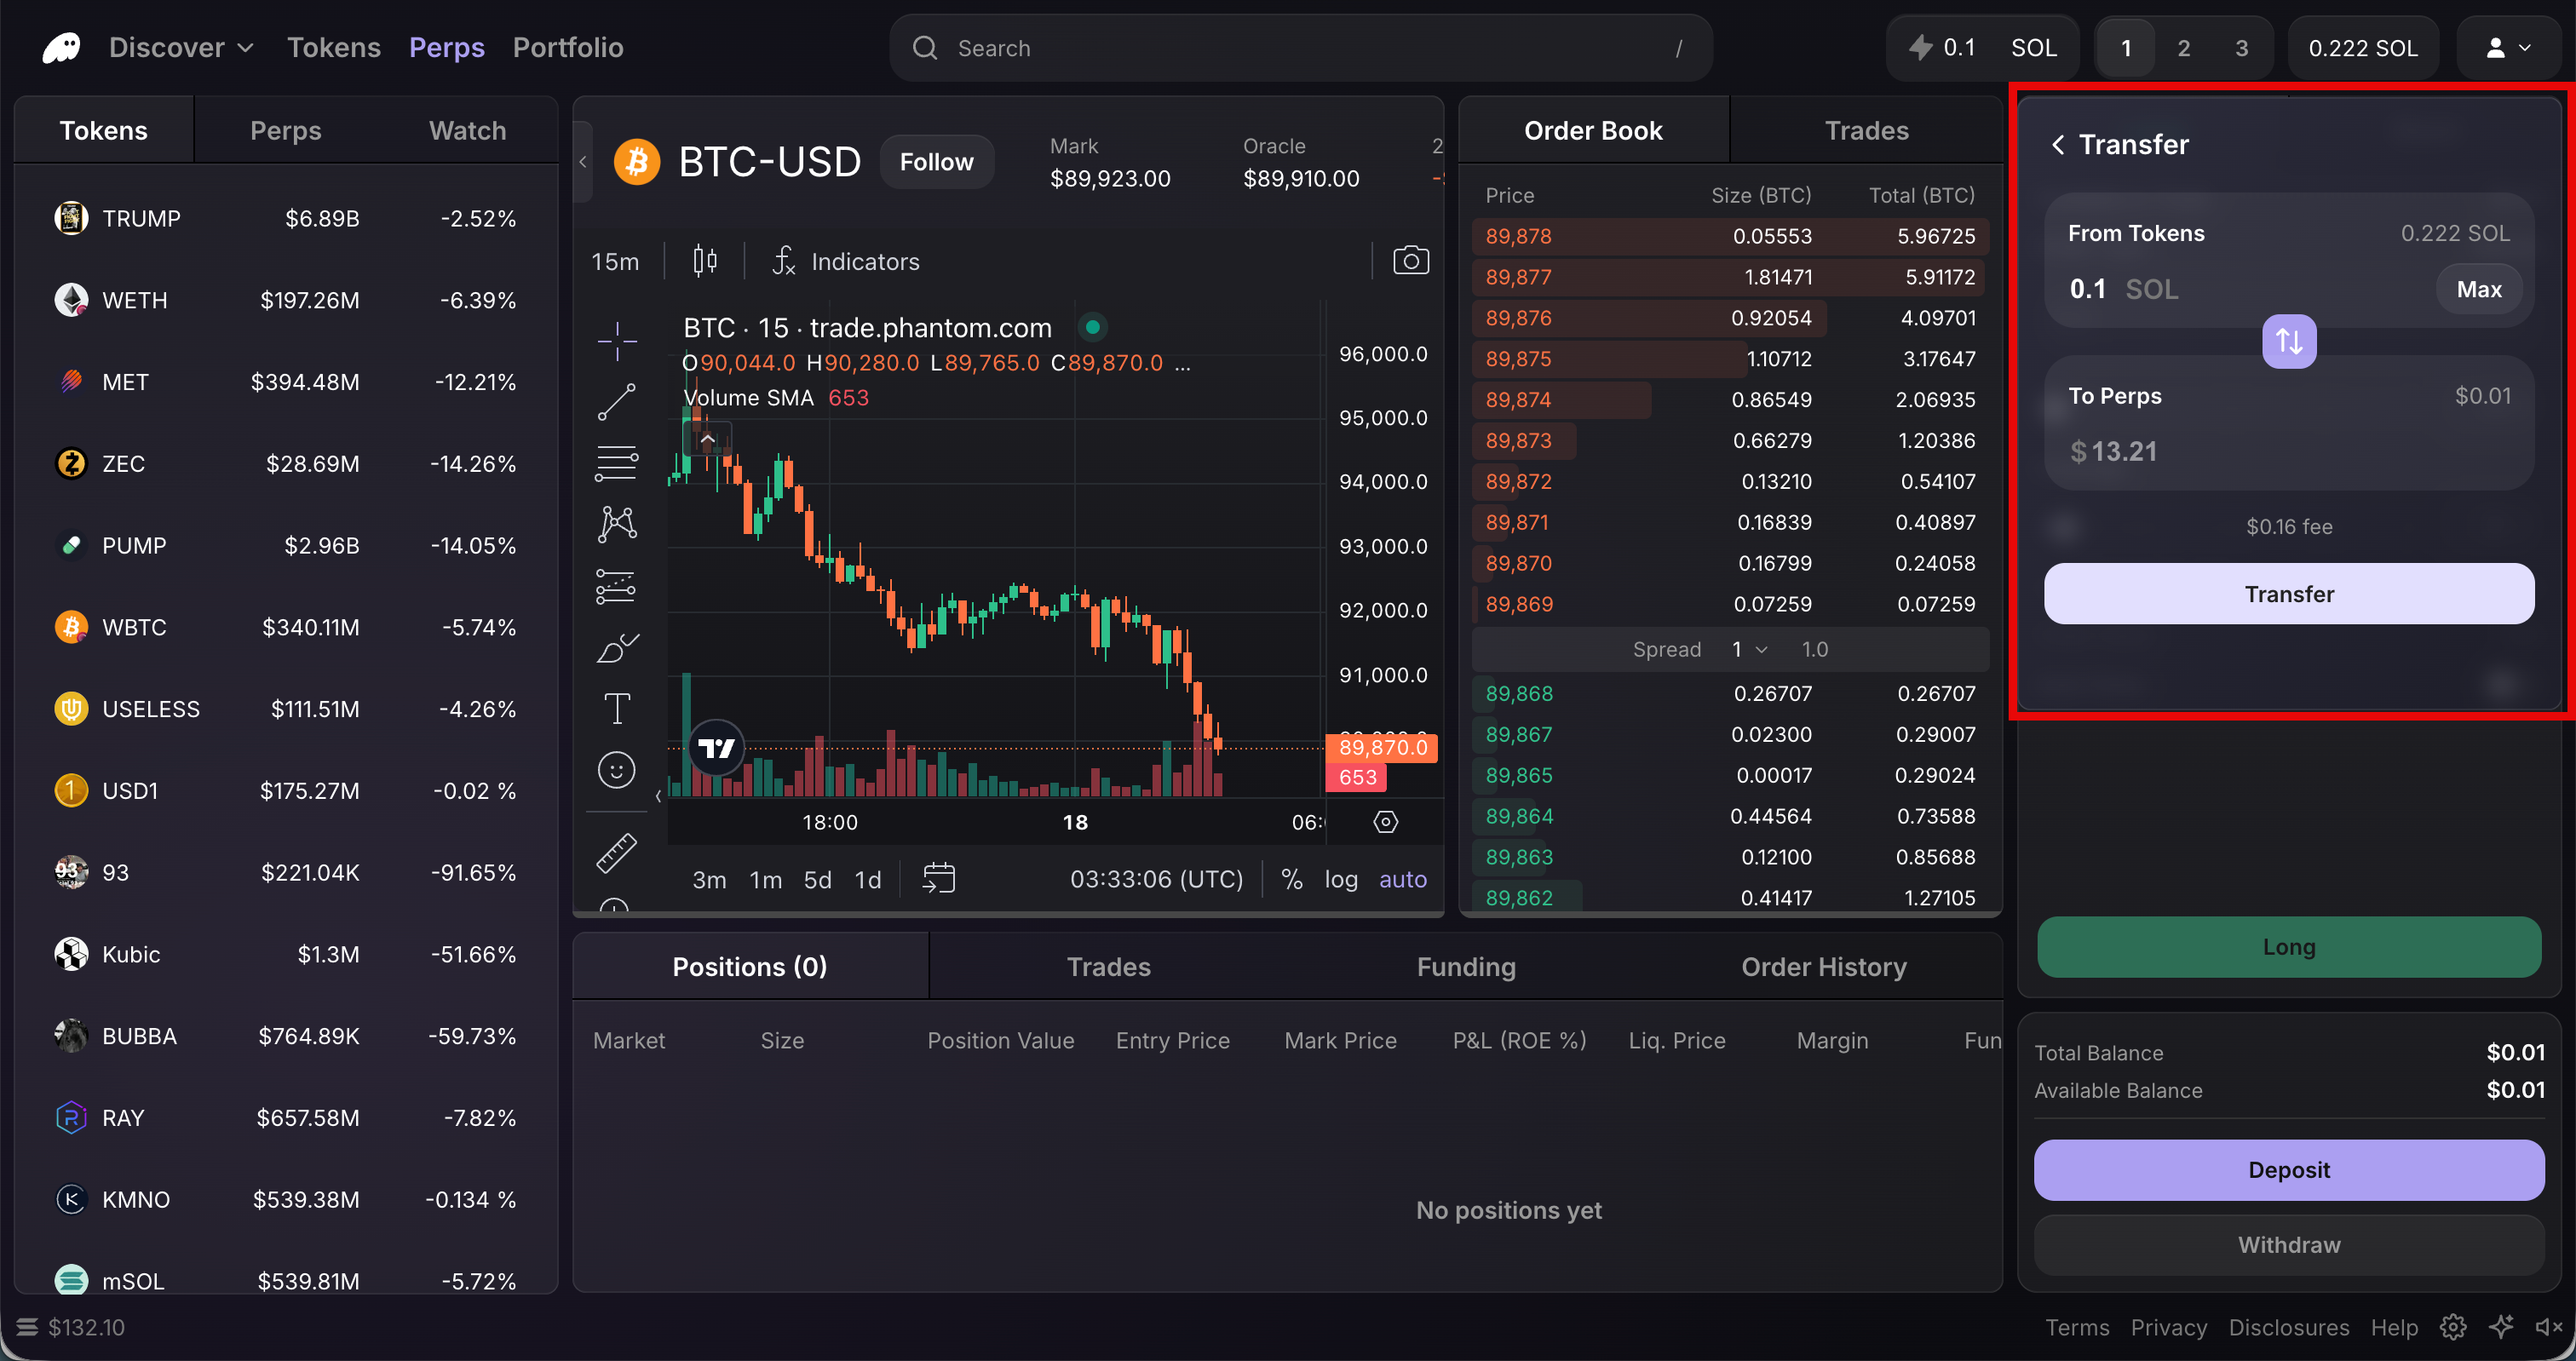Toggle log scale on chart
Viewport: 2576px width, 1361px height.
[1340, 879]
